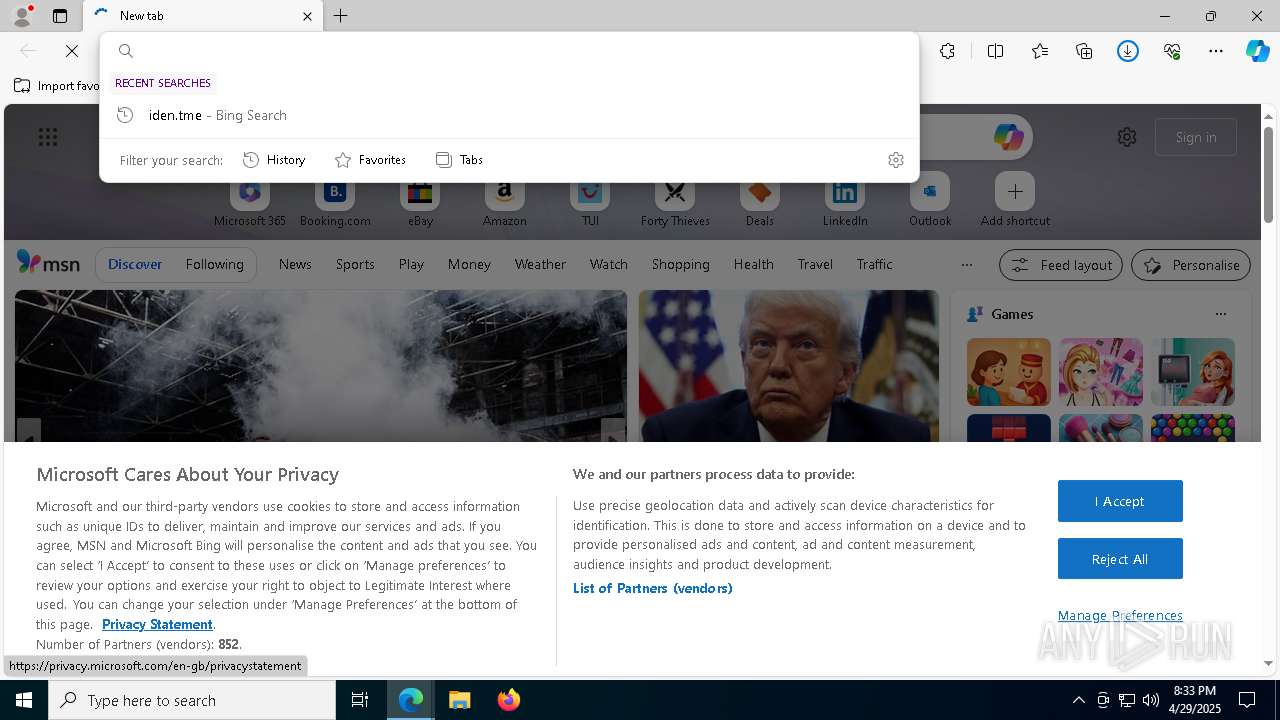
Task: Open the tab actions menu icon
Action: coord(60,16)
